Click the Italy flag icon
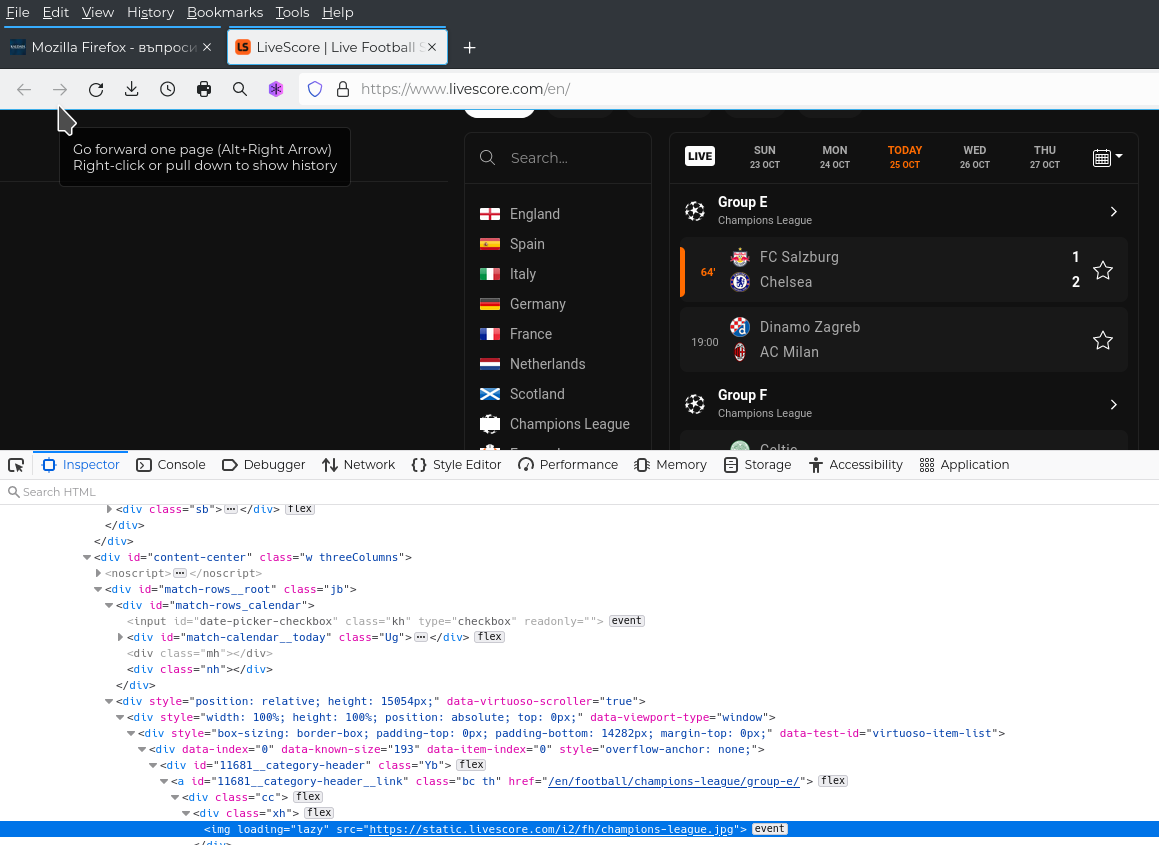Viewport: 1159px width, 845px height. (489, 274)
